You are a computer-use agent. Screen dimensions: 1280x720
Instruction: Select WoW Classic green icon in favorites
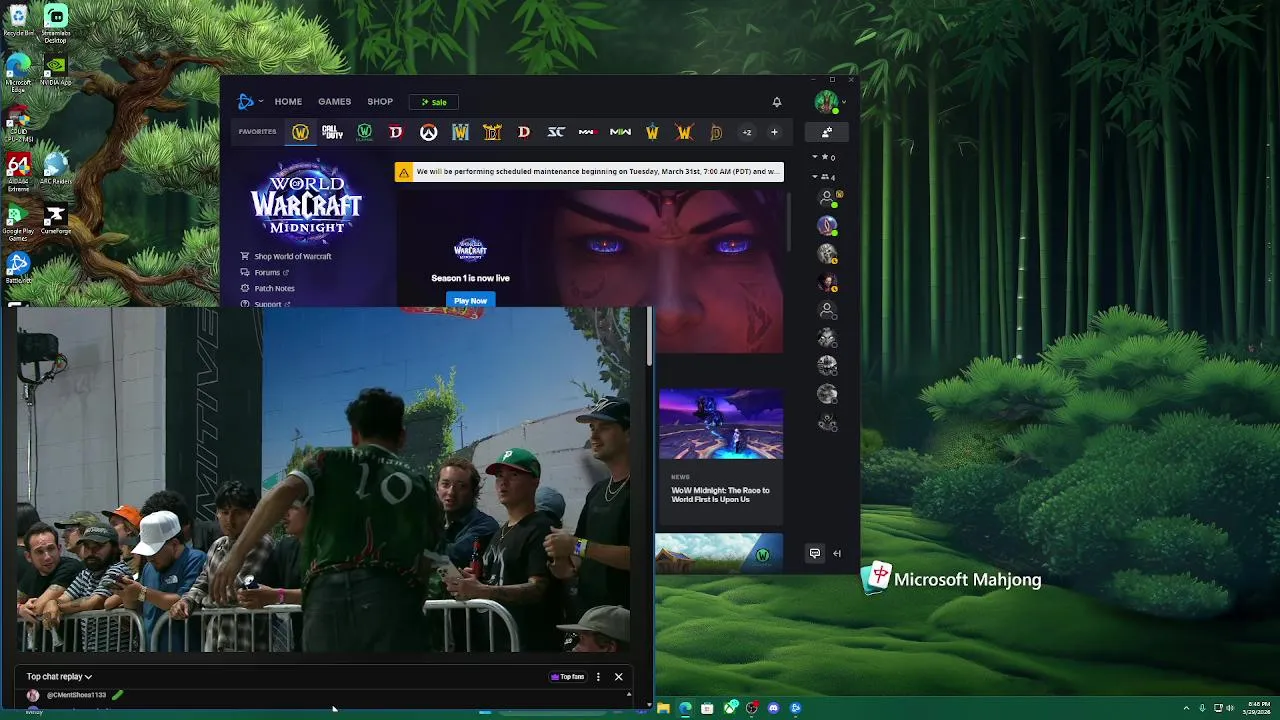tap(364, 132)
